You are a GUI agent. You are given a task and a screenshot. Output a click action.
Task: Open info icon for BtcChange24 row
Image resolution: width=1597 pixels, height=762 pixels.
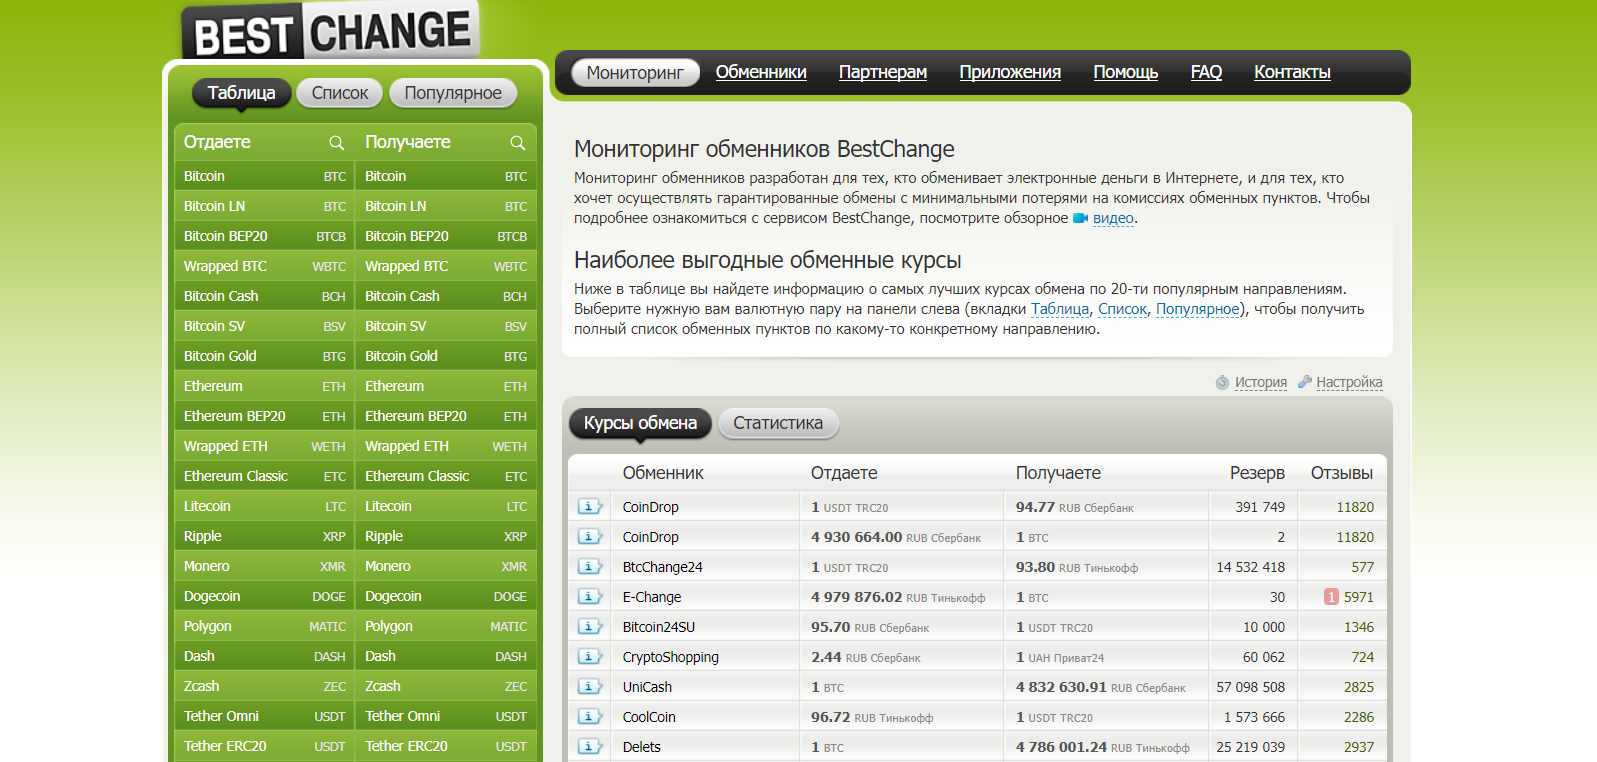[590, 567]
